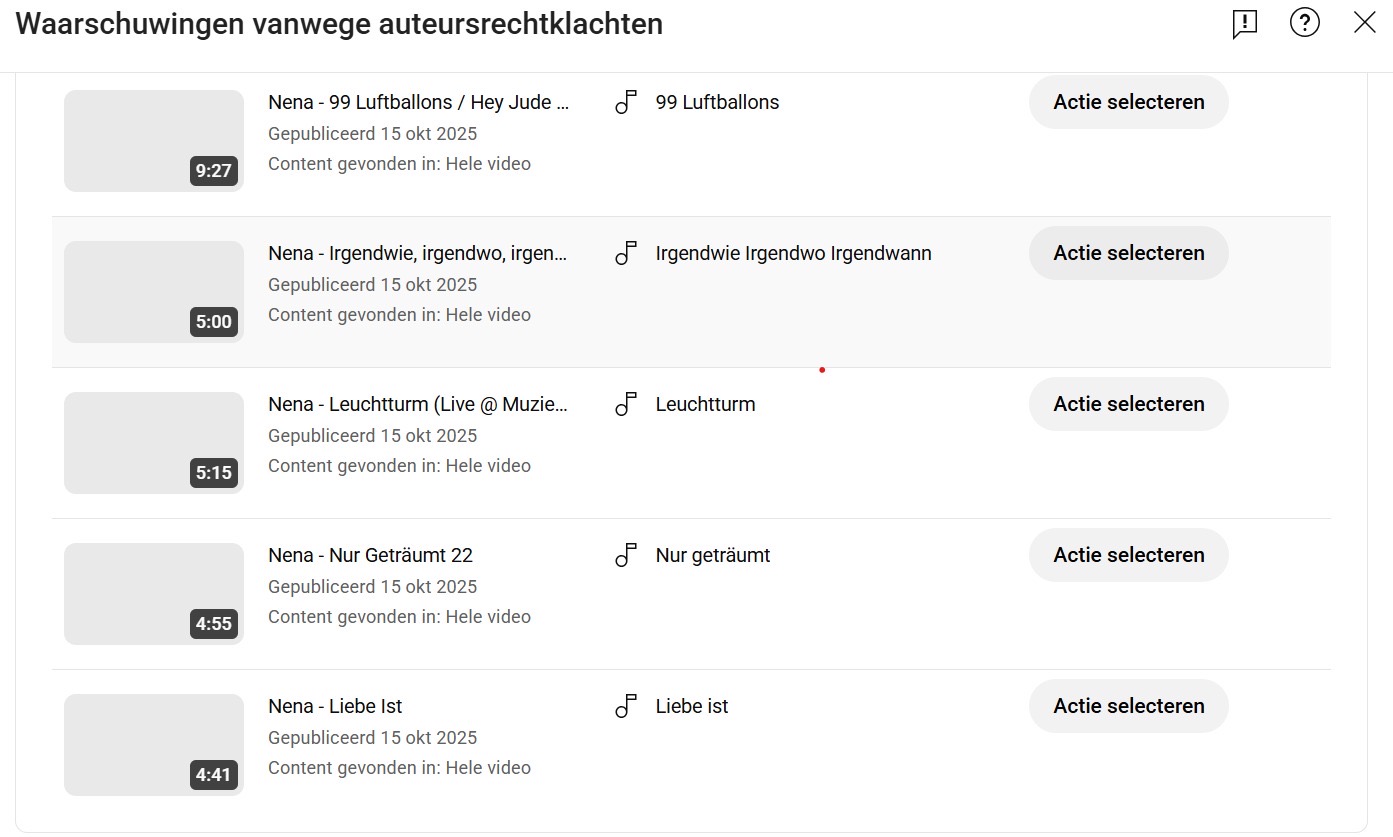1393x837 pixels.
Task: Open Actie selecteren for 99 Luftballons video
Action: coord(1128,102)
